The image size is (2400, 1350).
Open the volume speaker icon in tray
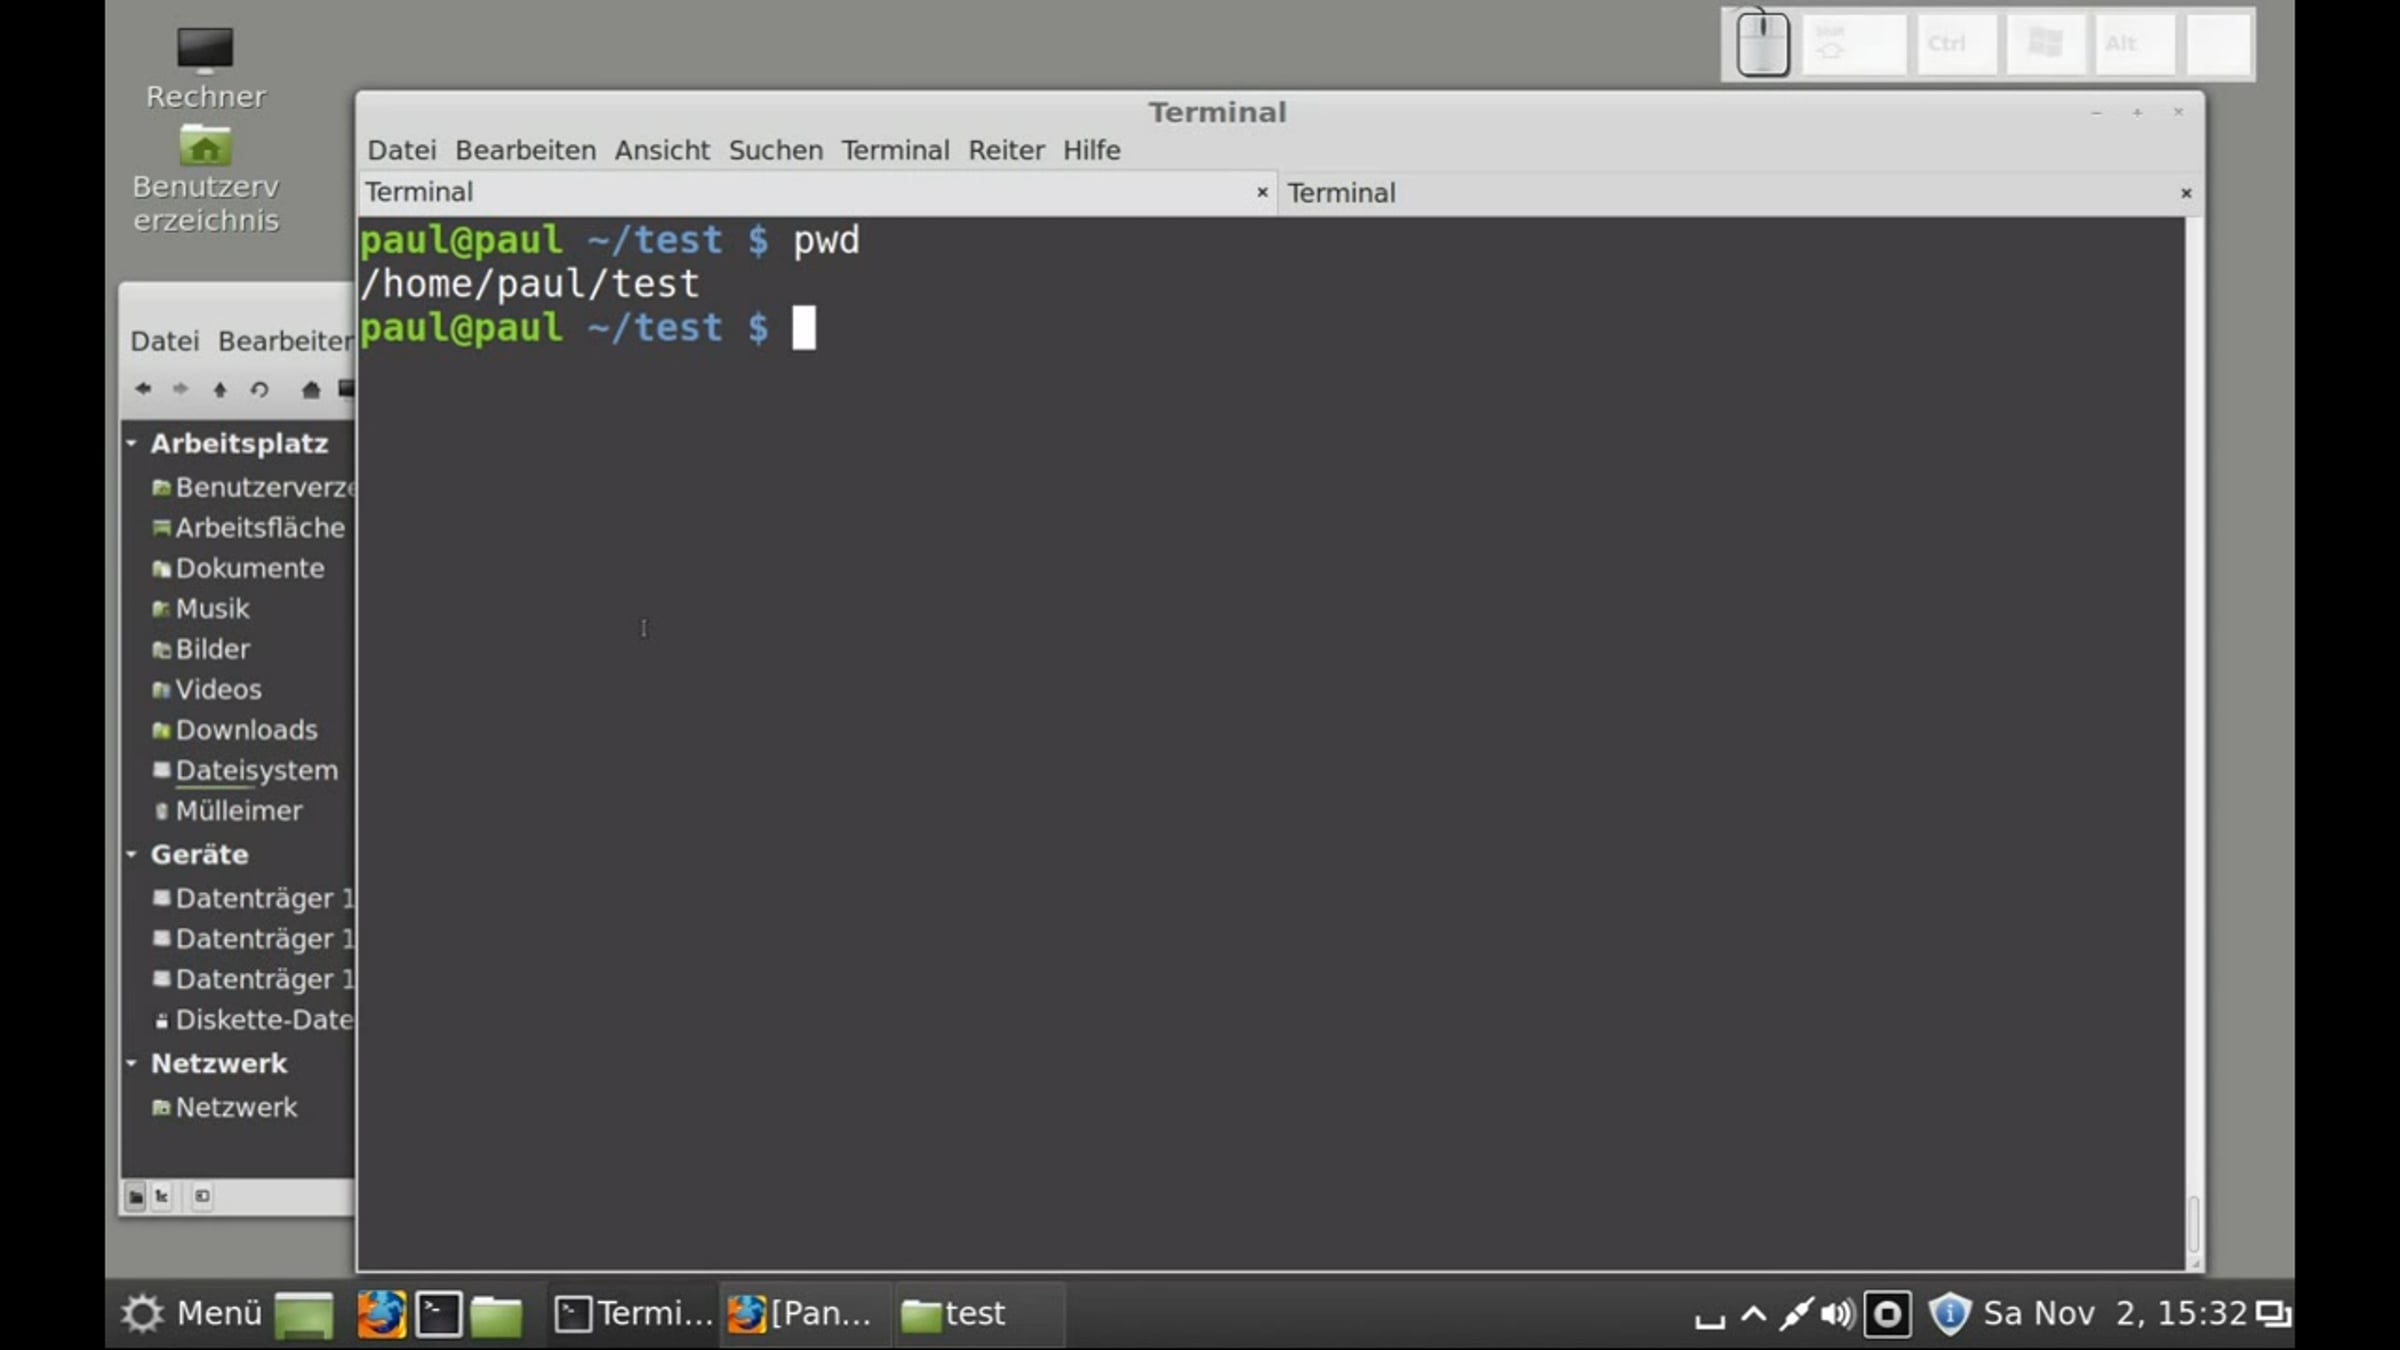[x=1837, y=1313]
